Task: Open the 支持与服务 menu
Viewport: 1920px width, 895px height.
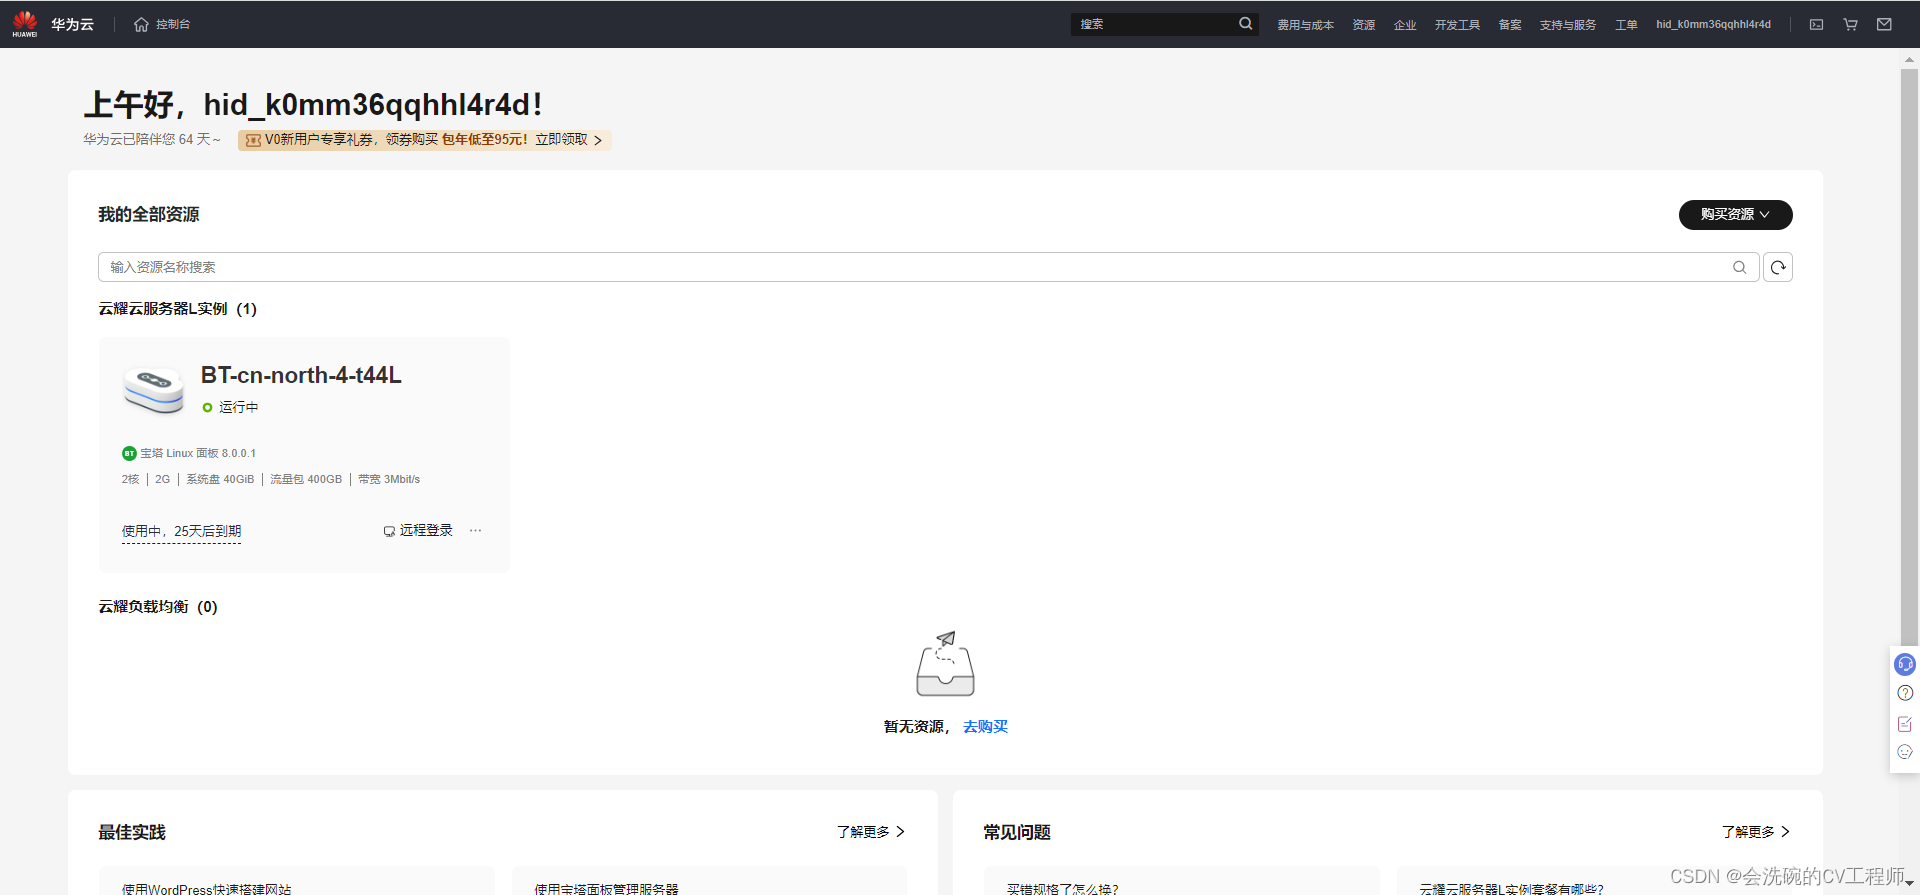Action: 1567,24
